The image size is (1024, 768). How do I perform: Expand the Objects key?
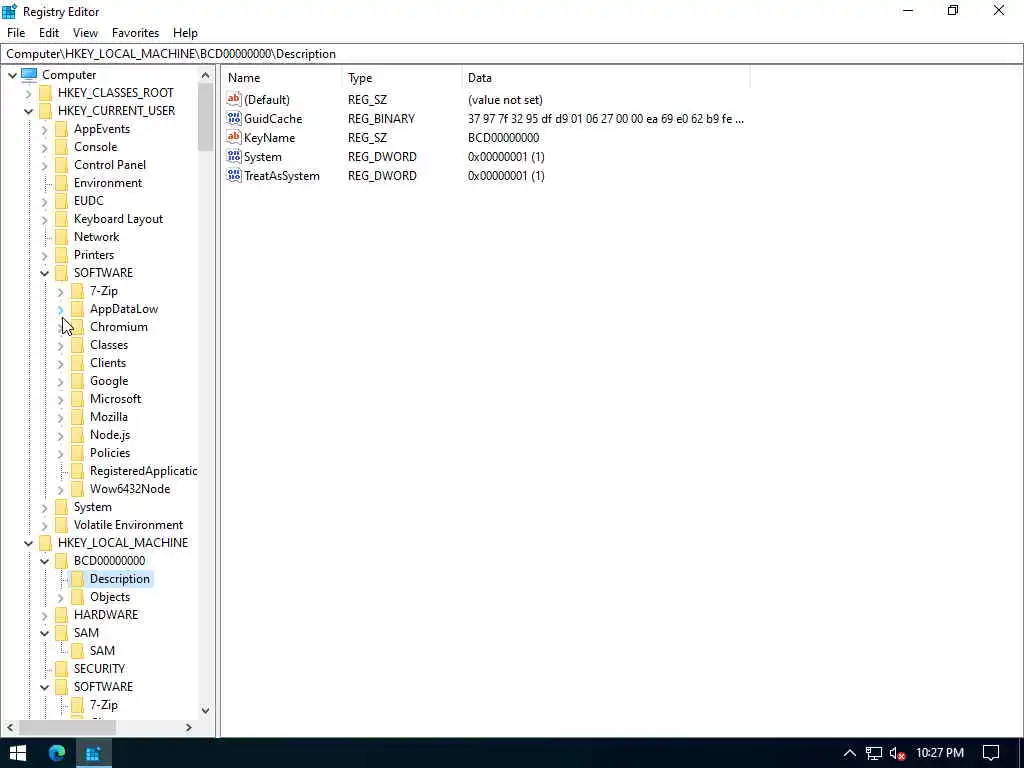tap(60, 598)
